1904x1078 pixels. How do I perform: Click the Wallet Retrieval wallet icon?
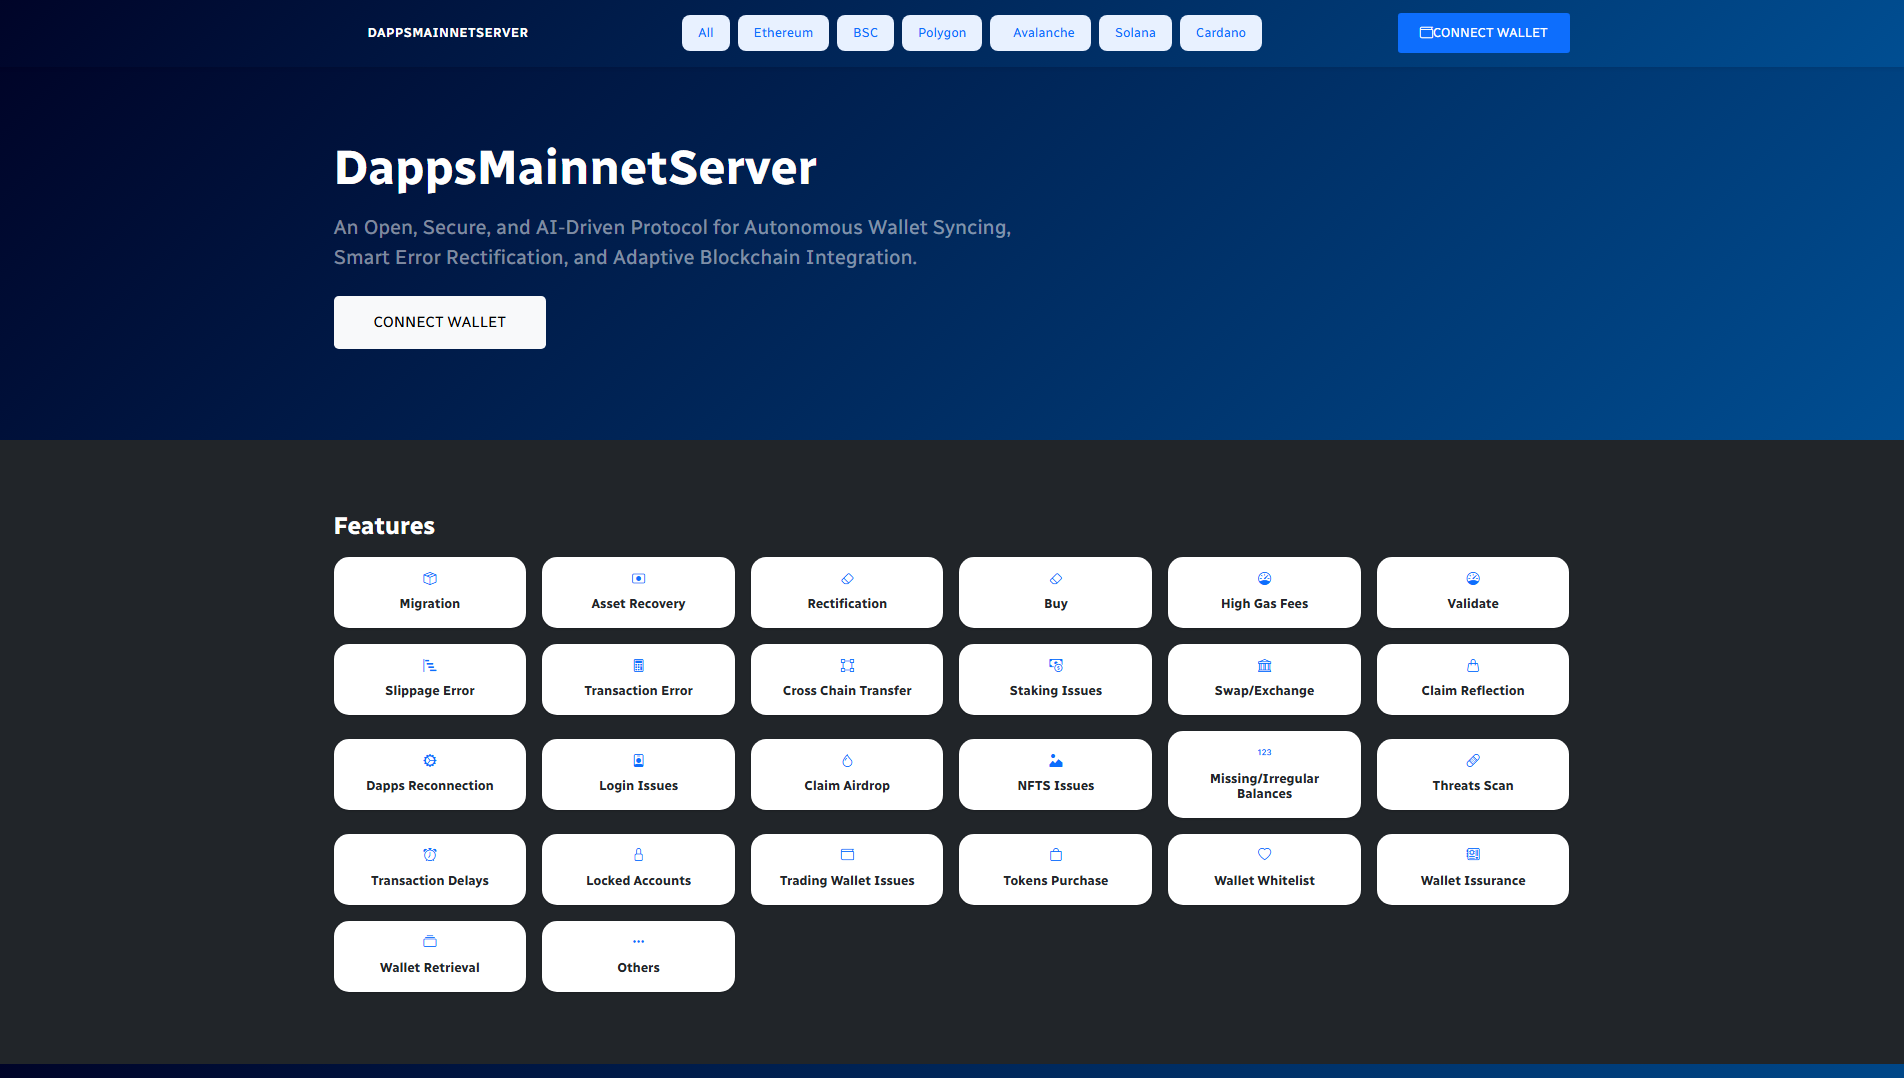point(430,941)
